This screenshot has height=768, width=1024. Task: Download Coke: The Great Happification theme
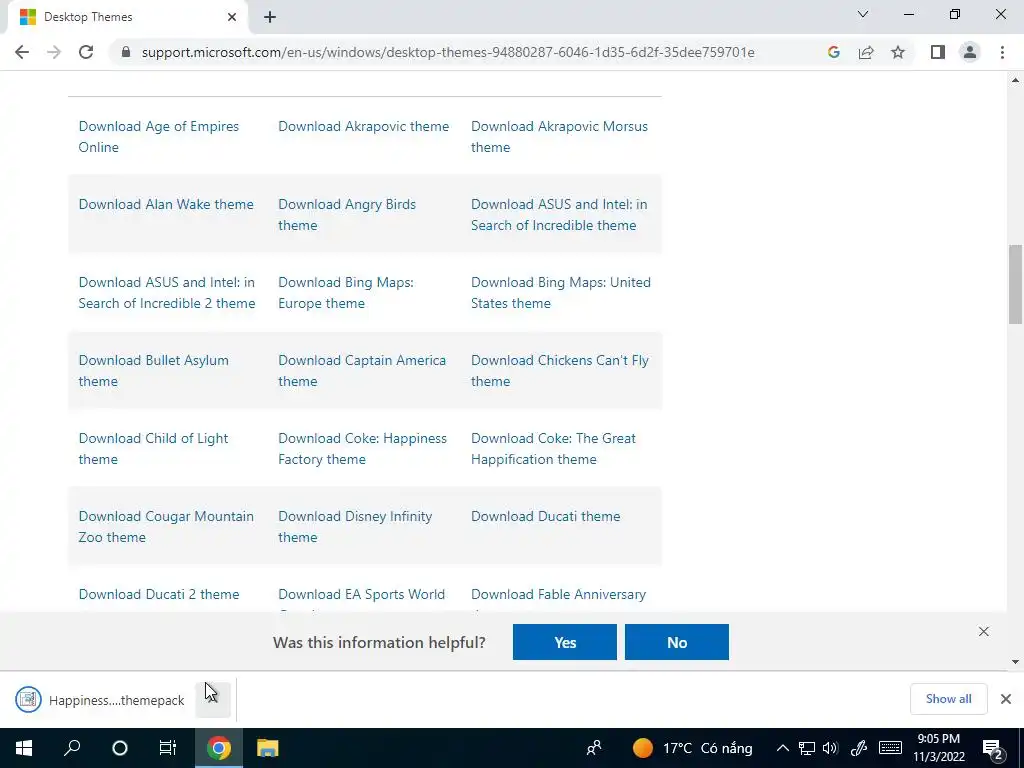click(x=553, y=449)
